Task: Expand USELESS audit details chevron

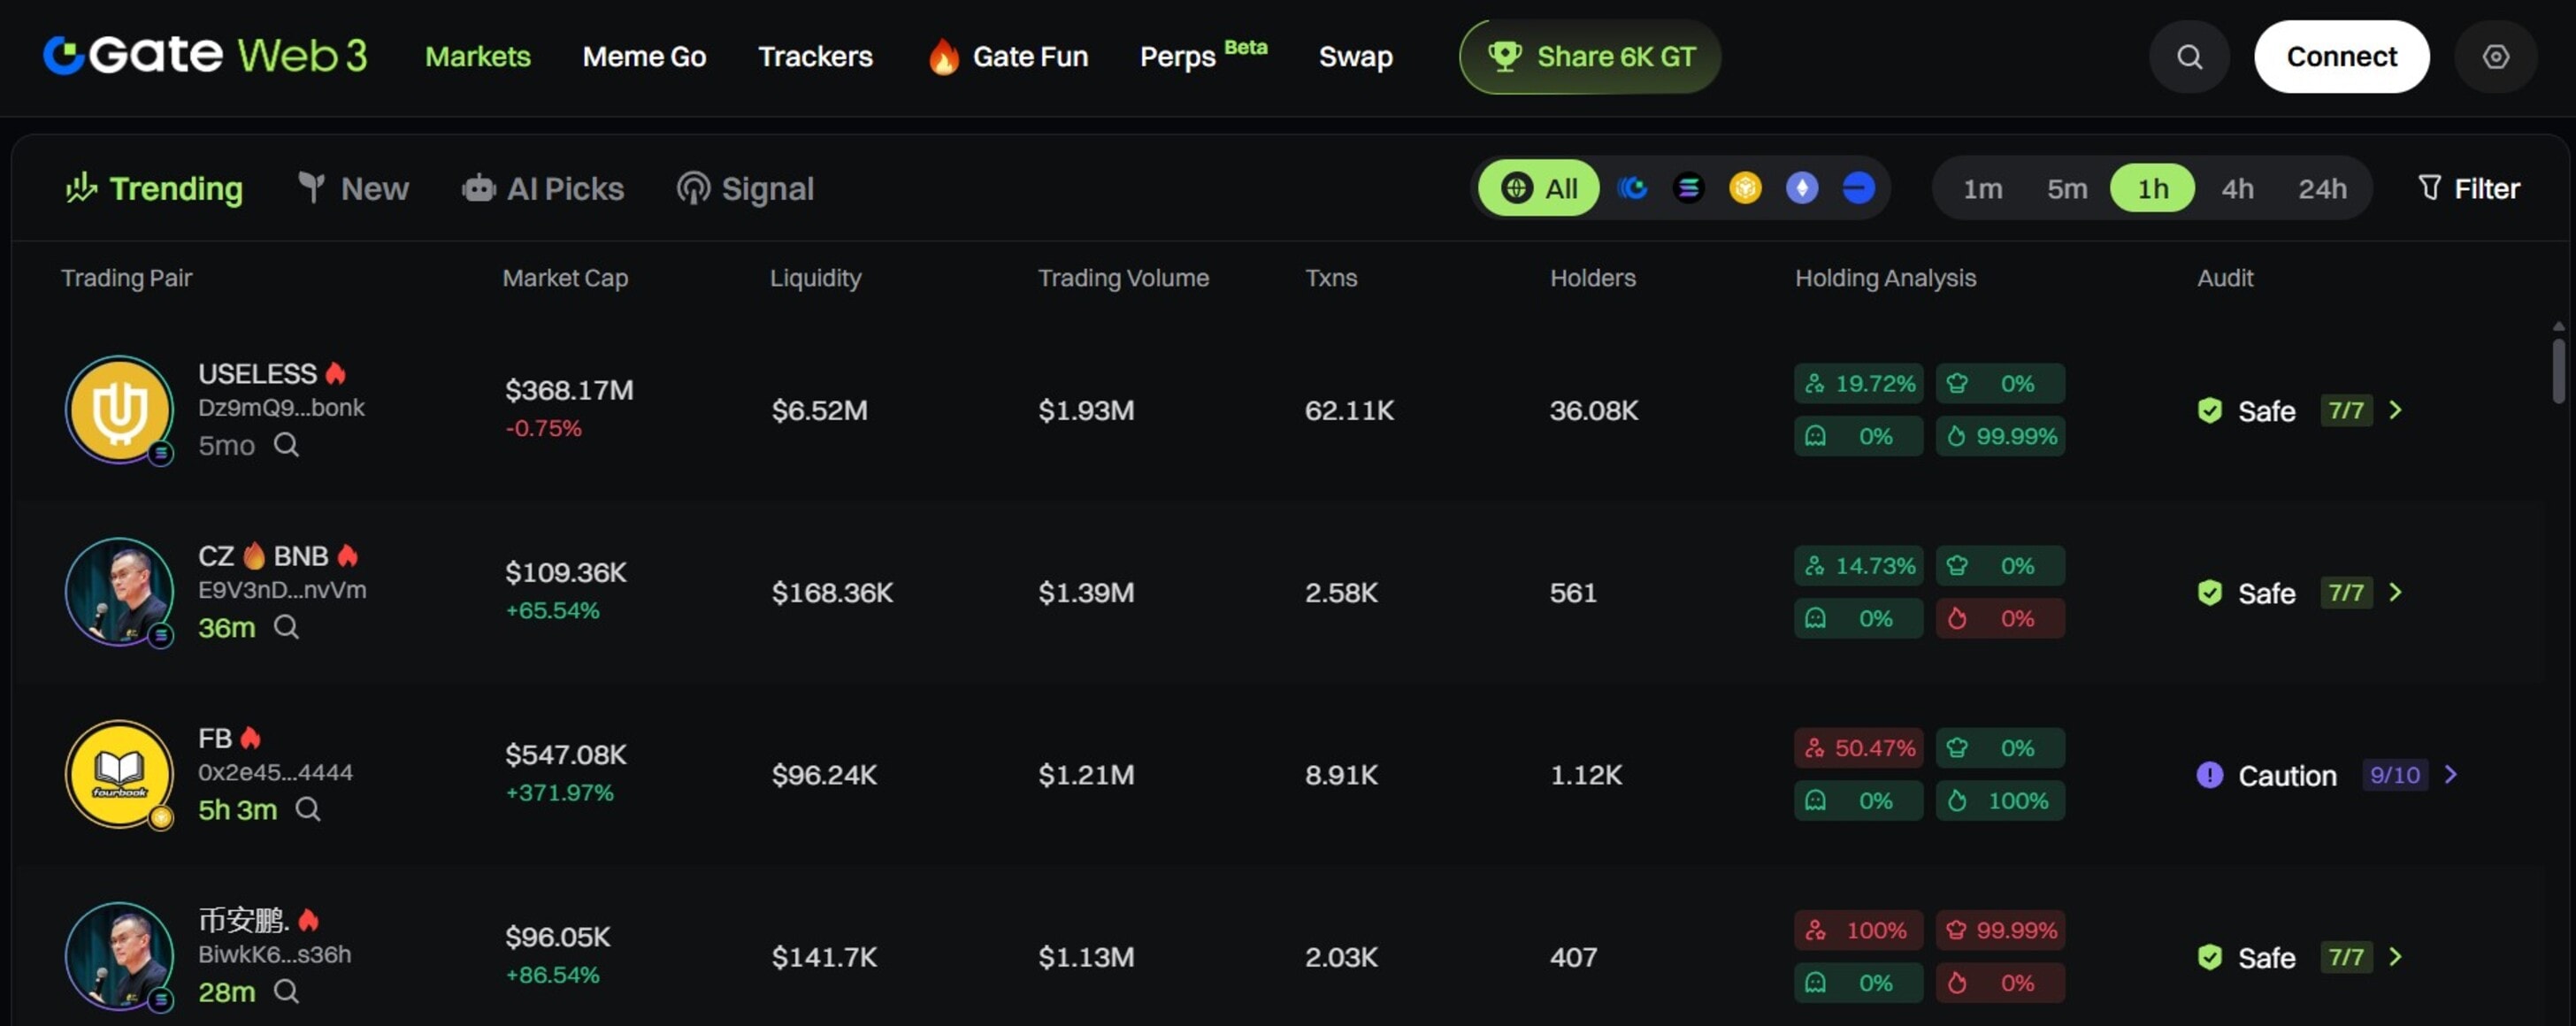Action: click(x=2395, y=410)
